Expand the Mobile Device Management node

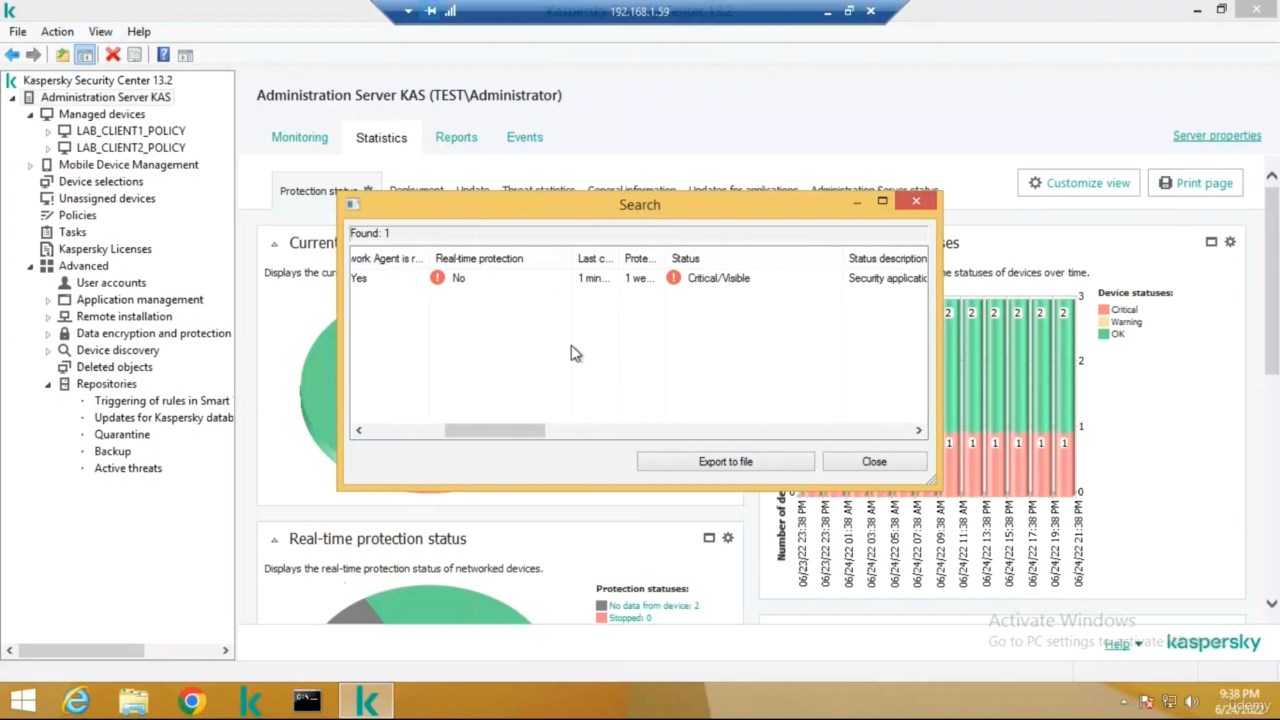pos(30,165)
